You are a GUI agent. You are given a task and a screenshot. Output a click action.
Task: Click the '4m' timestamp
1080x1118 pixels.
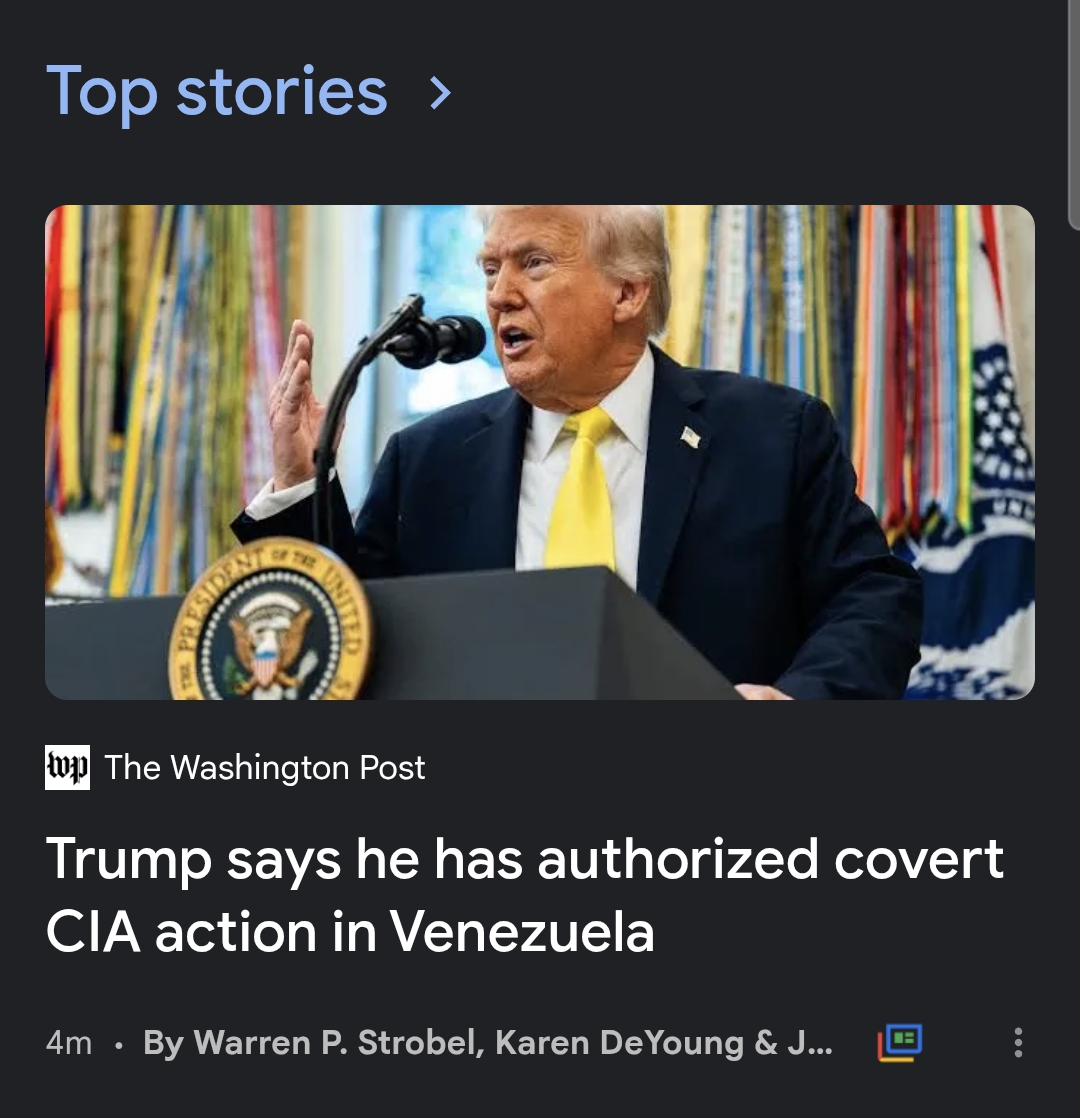(68, 1042)
